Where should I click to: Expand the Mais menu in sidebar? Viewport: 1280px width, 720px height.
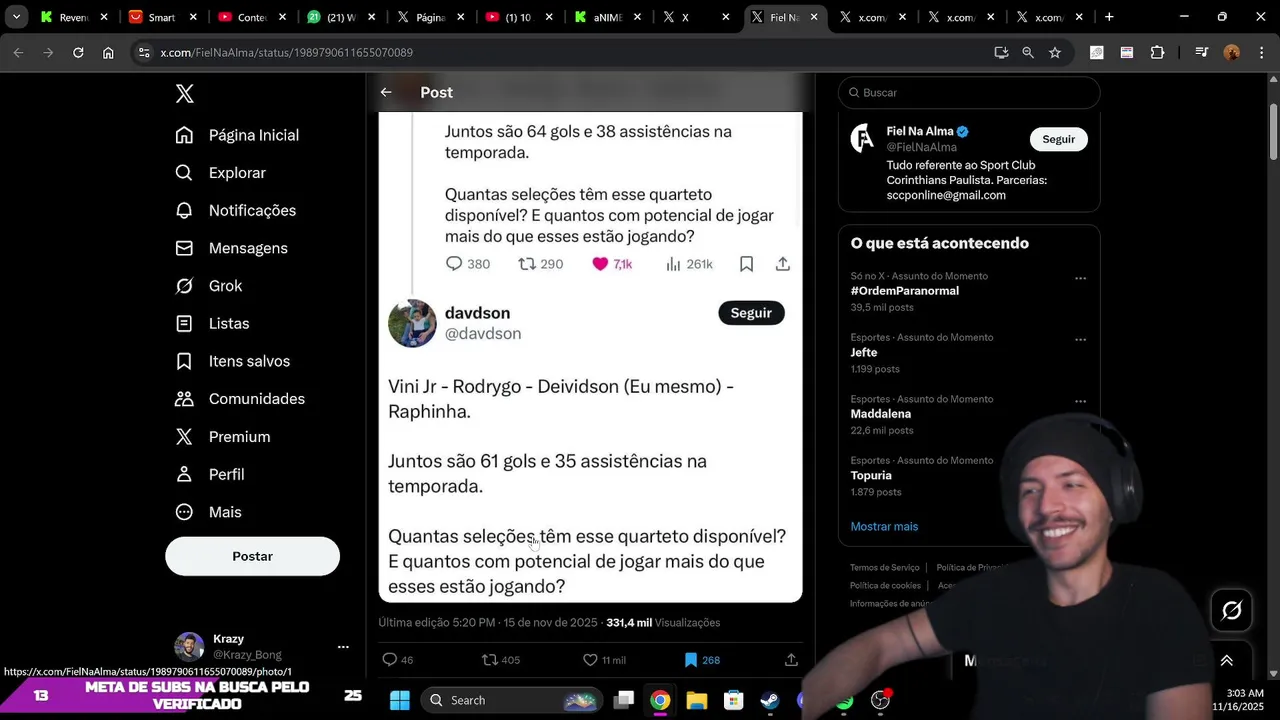(208, 512)
